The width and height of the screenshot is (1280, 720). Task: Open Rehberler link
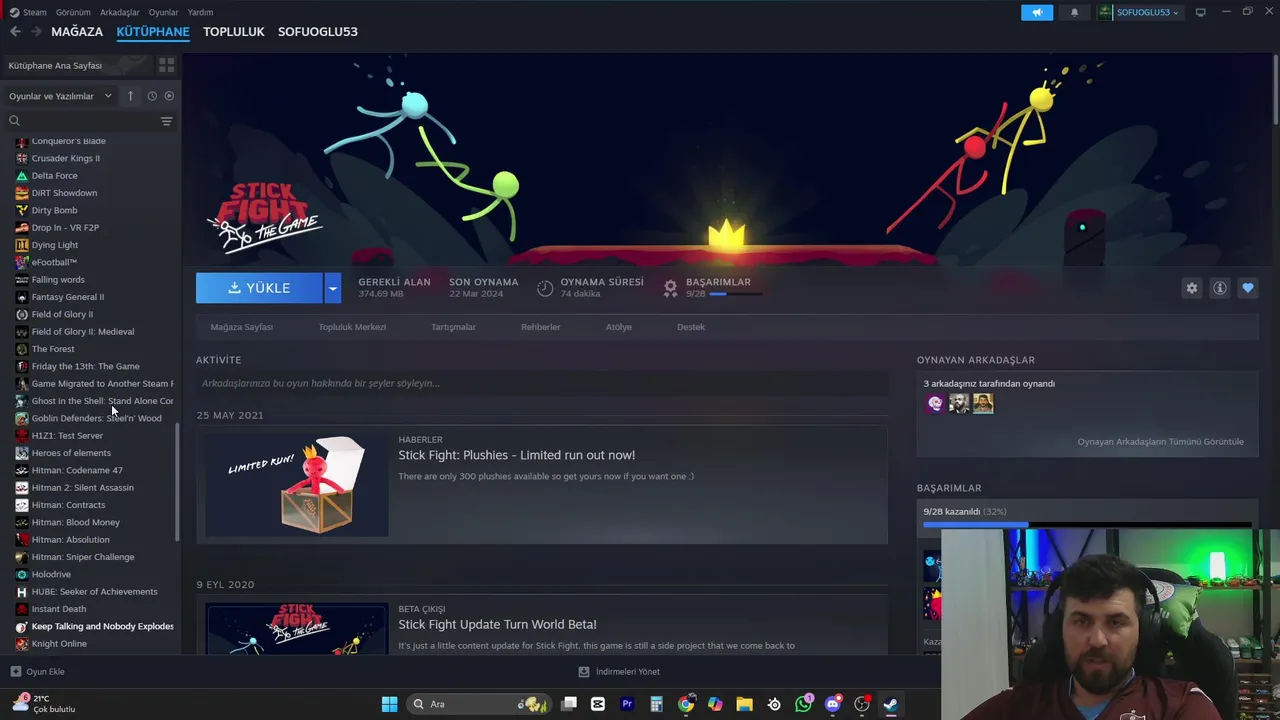click(x=540, y=327)
